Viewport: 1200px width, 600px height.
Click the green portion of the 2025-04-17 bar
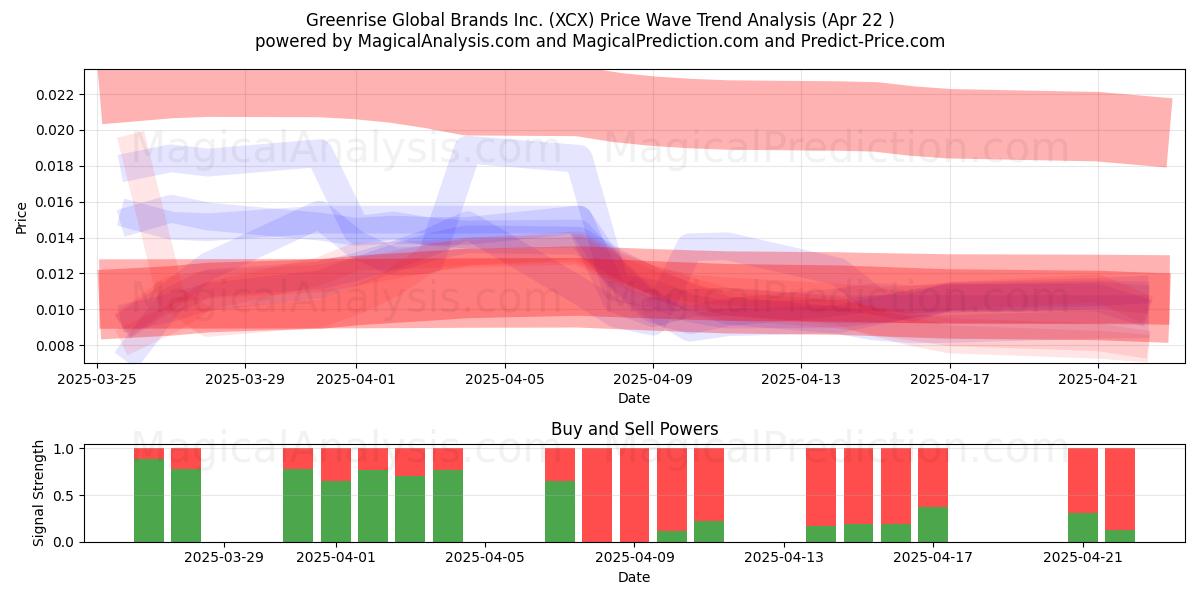(x=933, y=524)
